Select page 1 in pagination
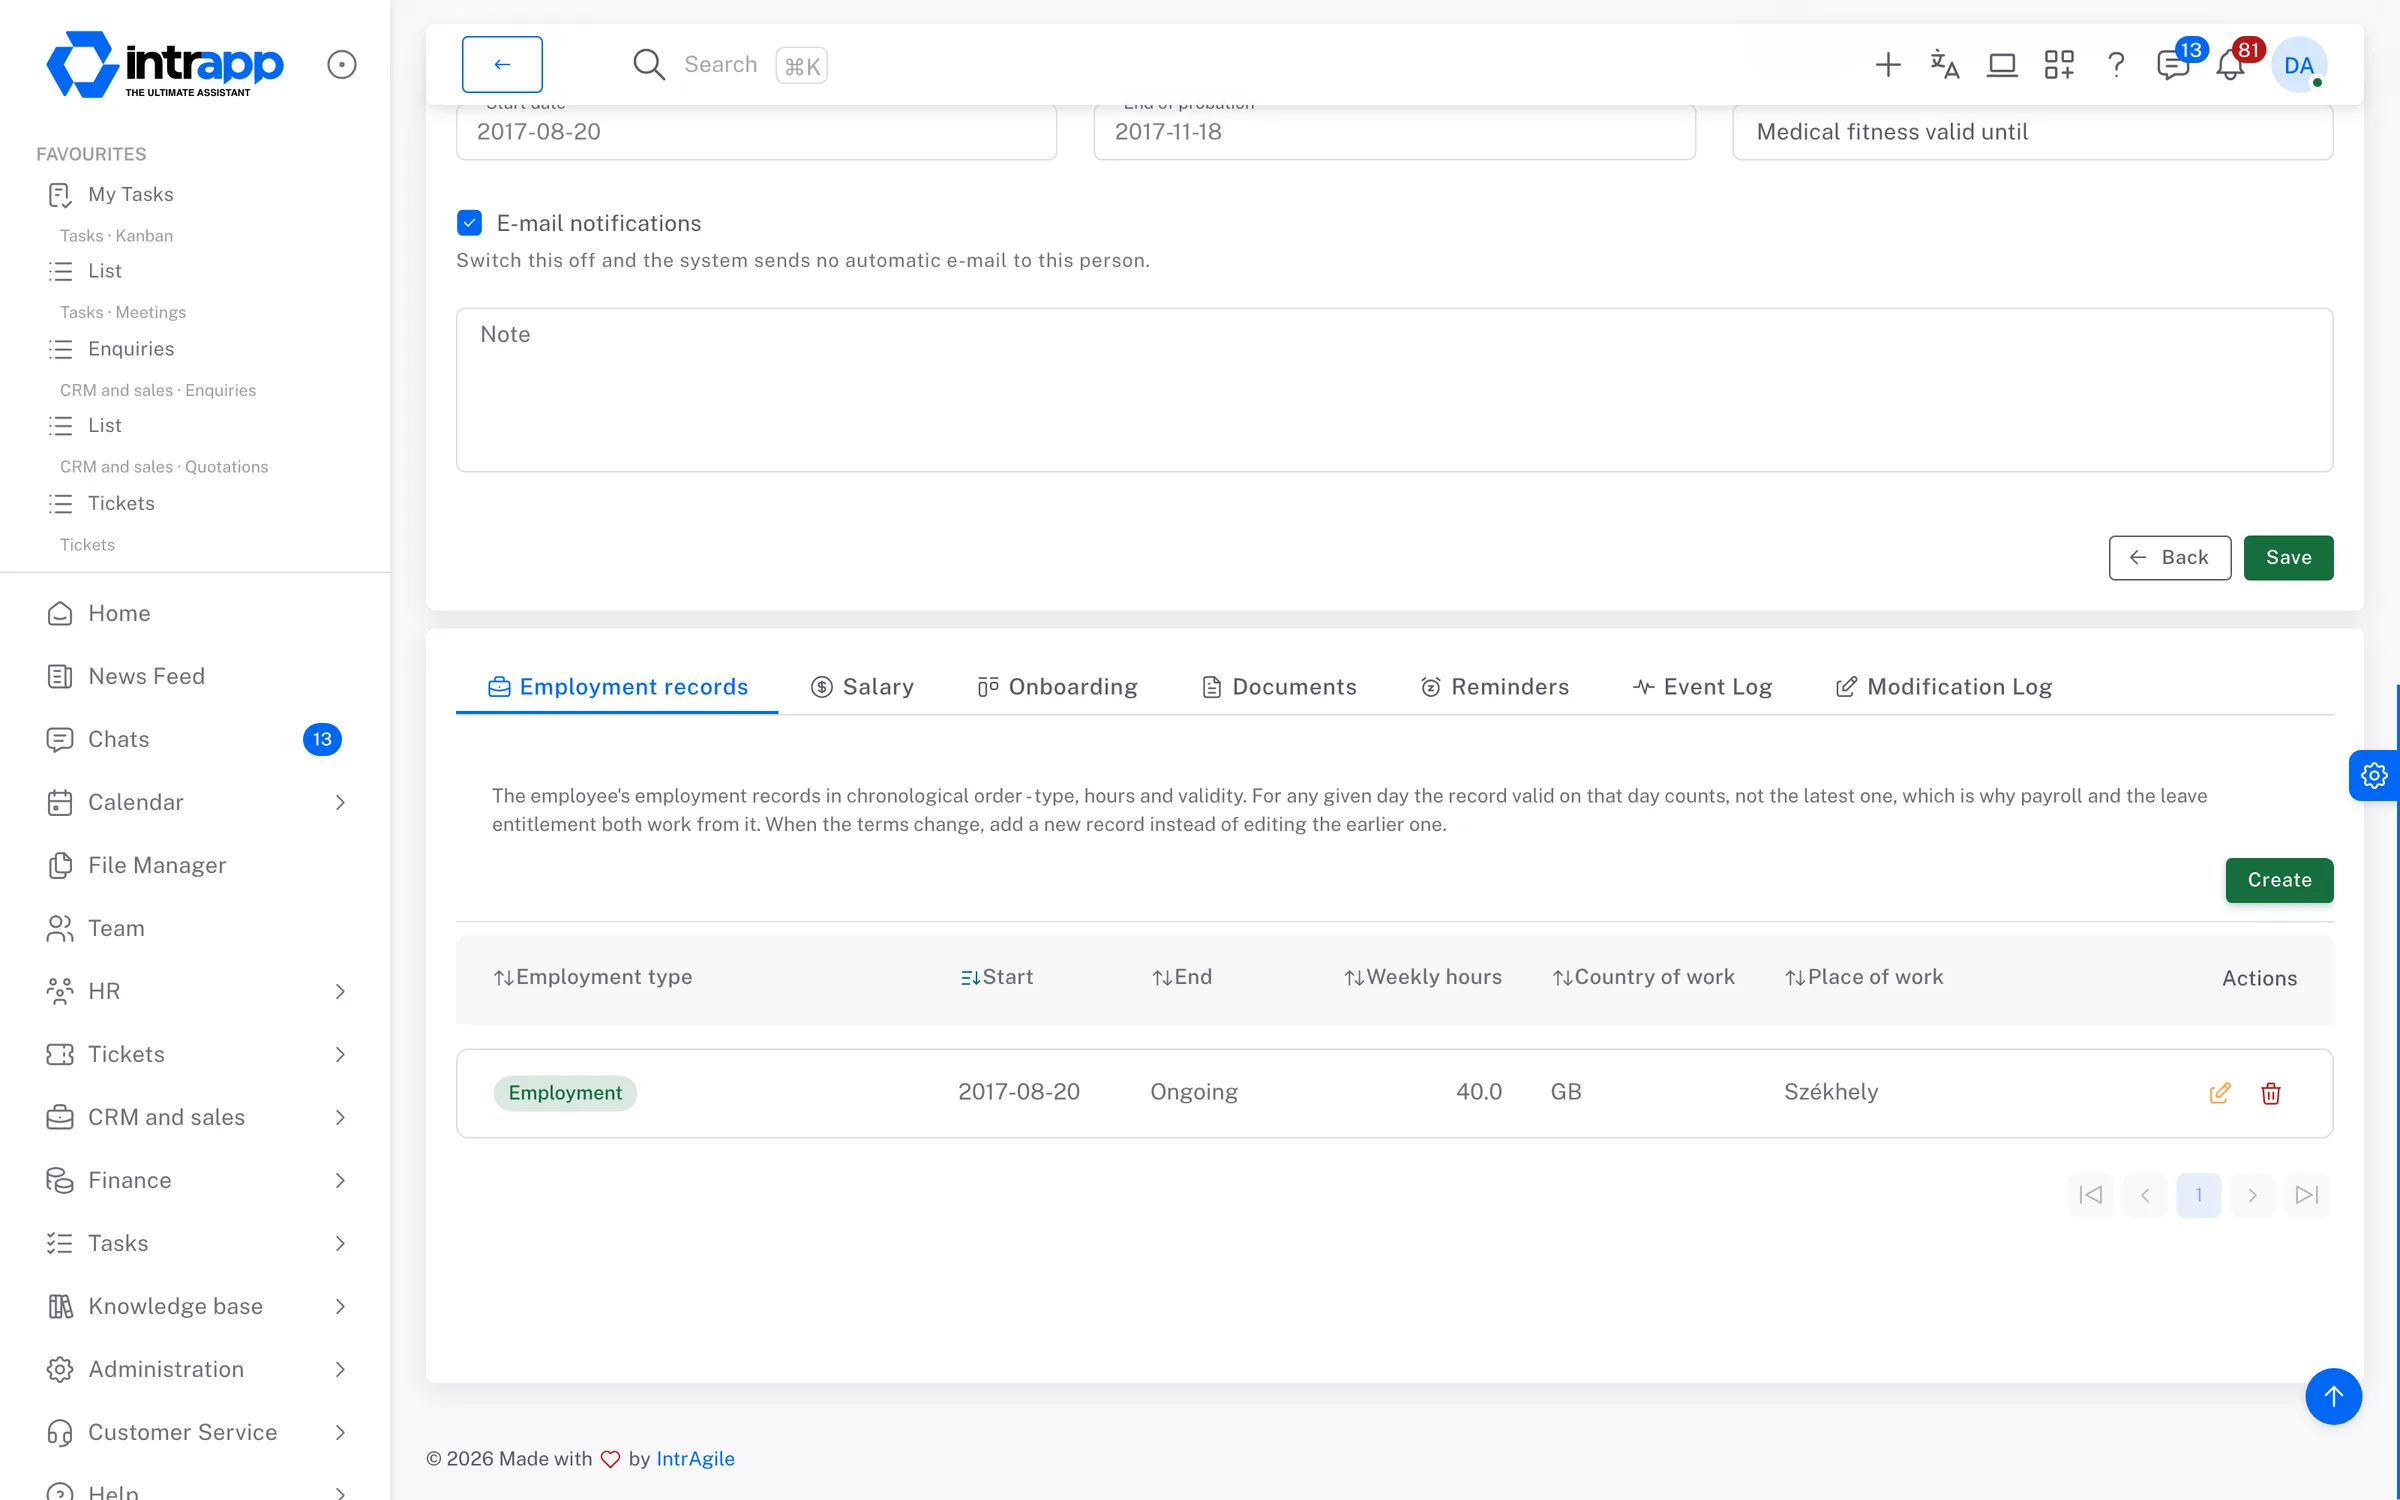Viewport: 2400px width, 1500px height. 2198,1195
